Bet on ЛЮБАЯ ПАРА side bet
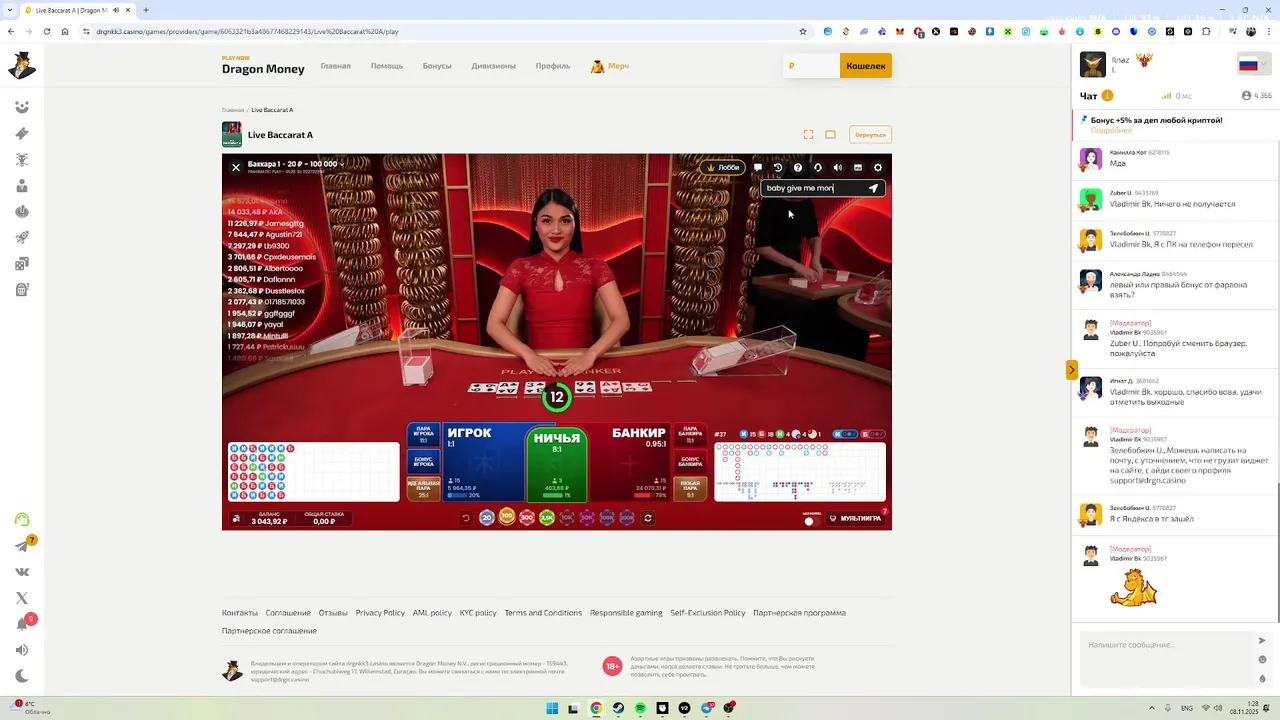This screenshot has height=720, width=1280. click(690, 489)
